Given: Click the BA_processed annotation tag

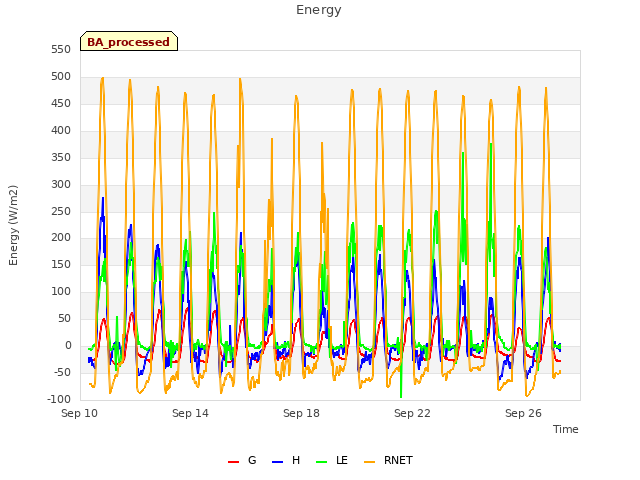Looking at the screenshot, I should click(x=129, y=41).
